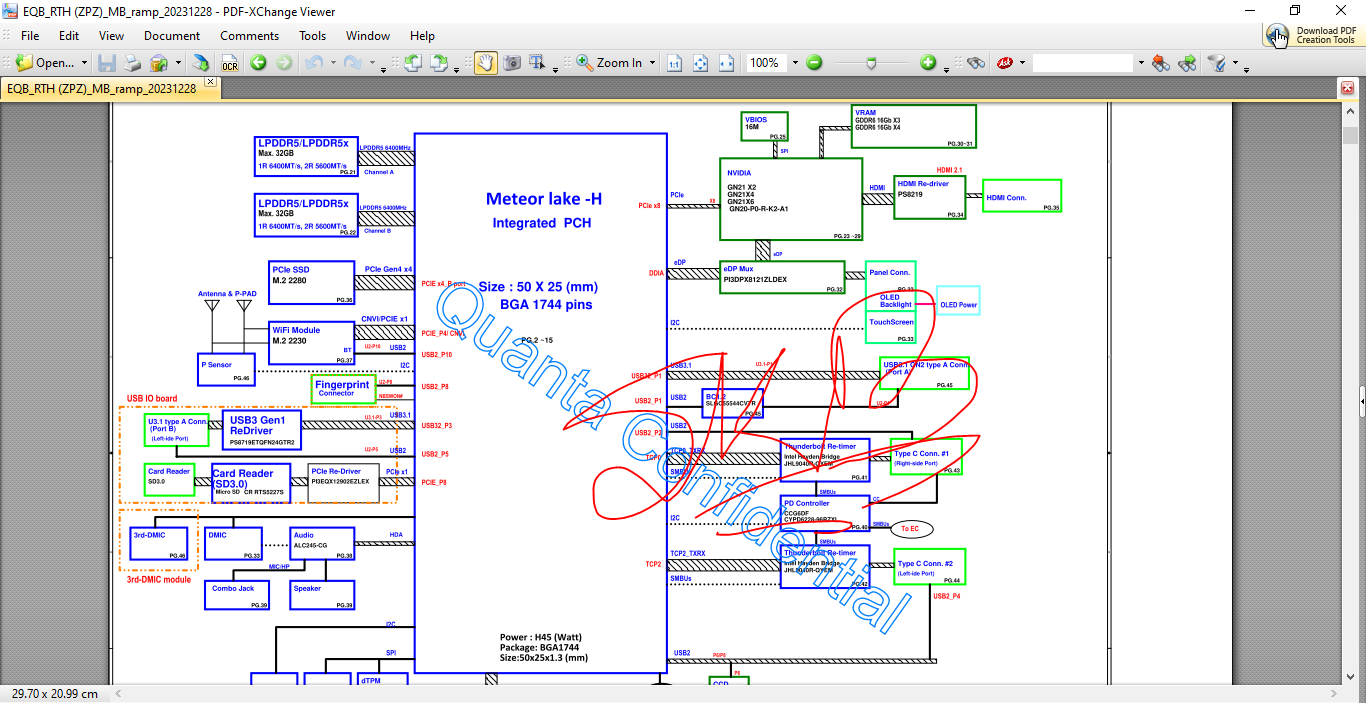
Task: Click the Download PDF Creation Tools button
Action: (x=1312, y=35)
